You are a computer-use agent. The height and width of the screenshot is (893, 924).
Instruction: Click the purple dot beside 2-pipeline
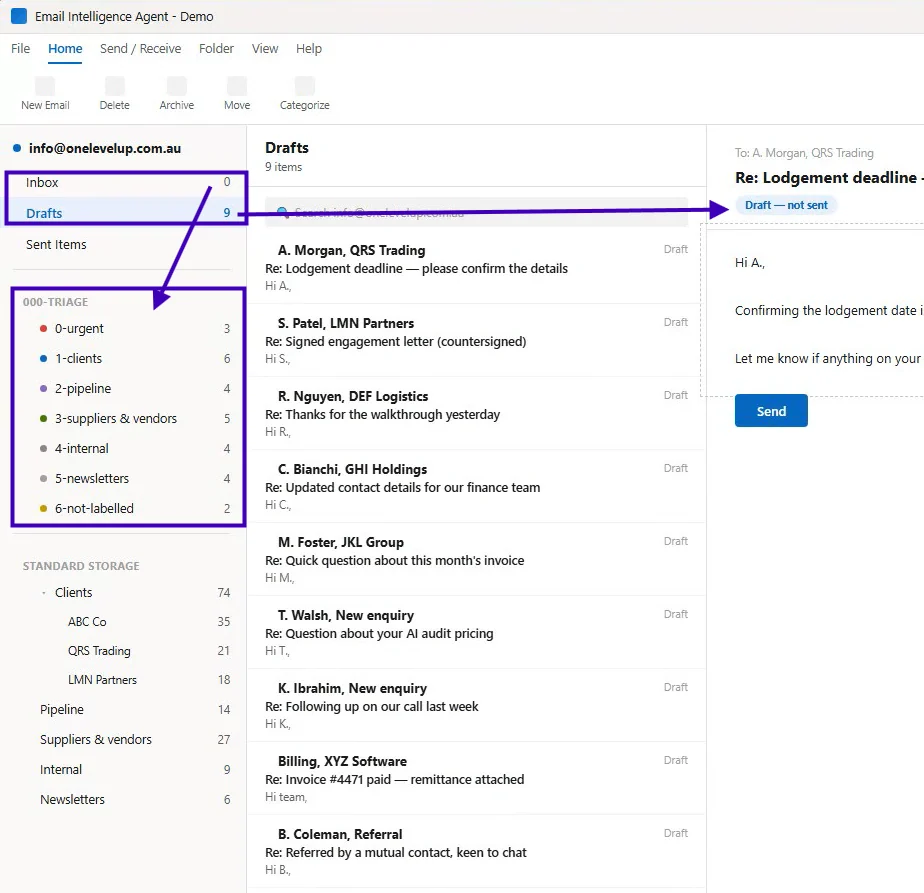(x=43, y=388)
